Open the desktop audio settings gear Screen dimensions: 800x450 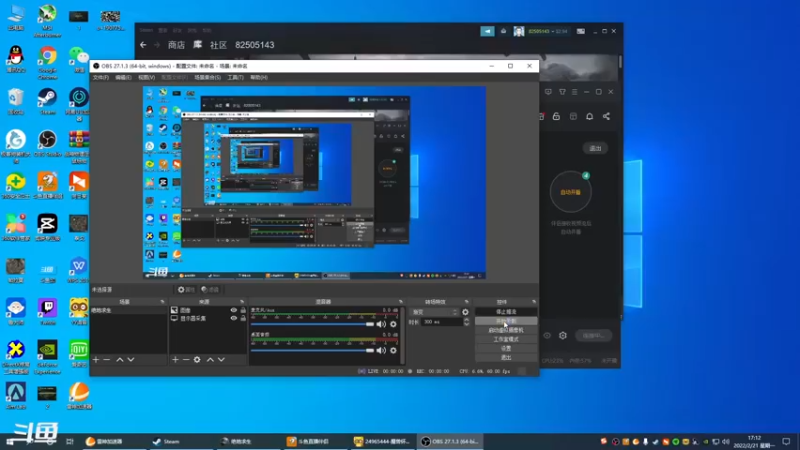click(x=393, y=351)
